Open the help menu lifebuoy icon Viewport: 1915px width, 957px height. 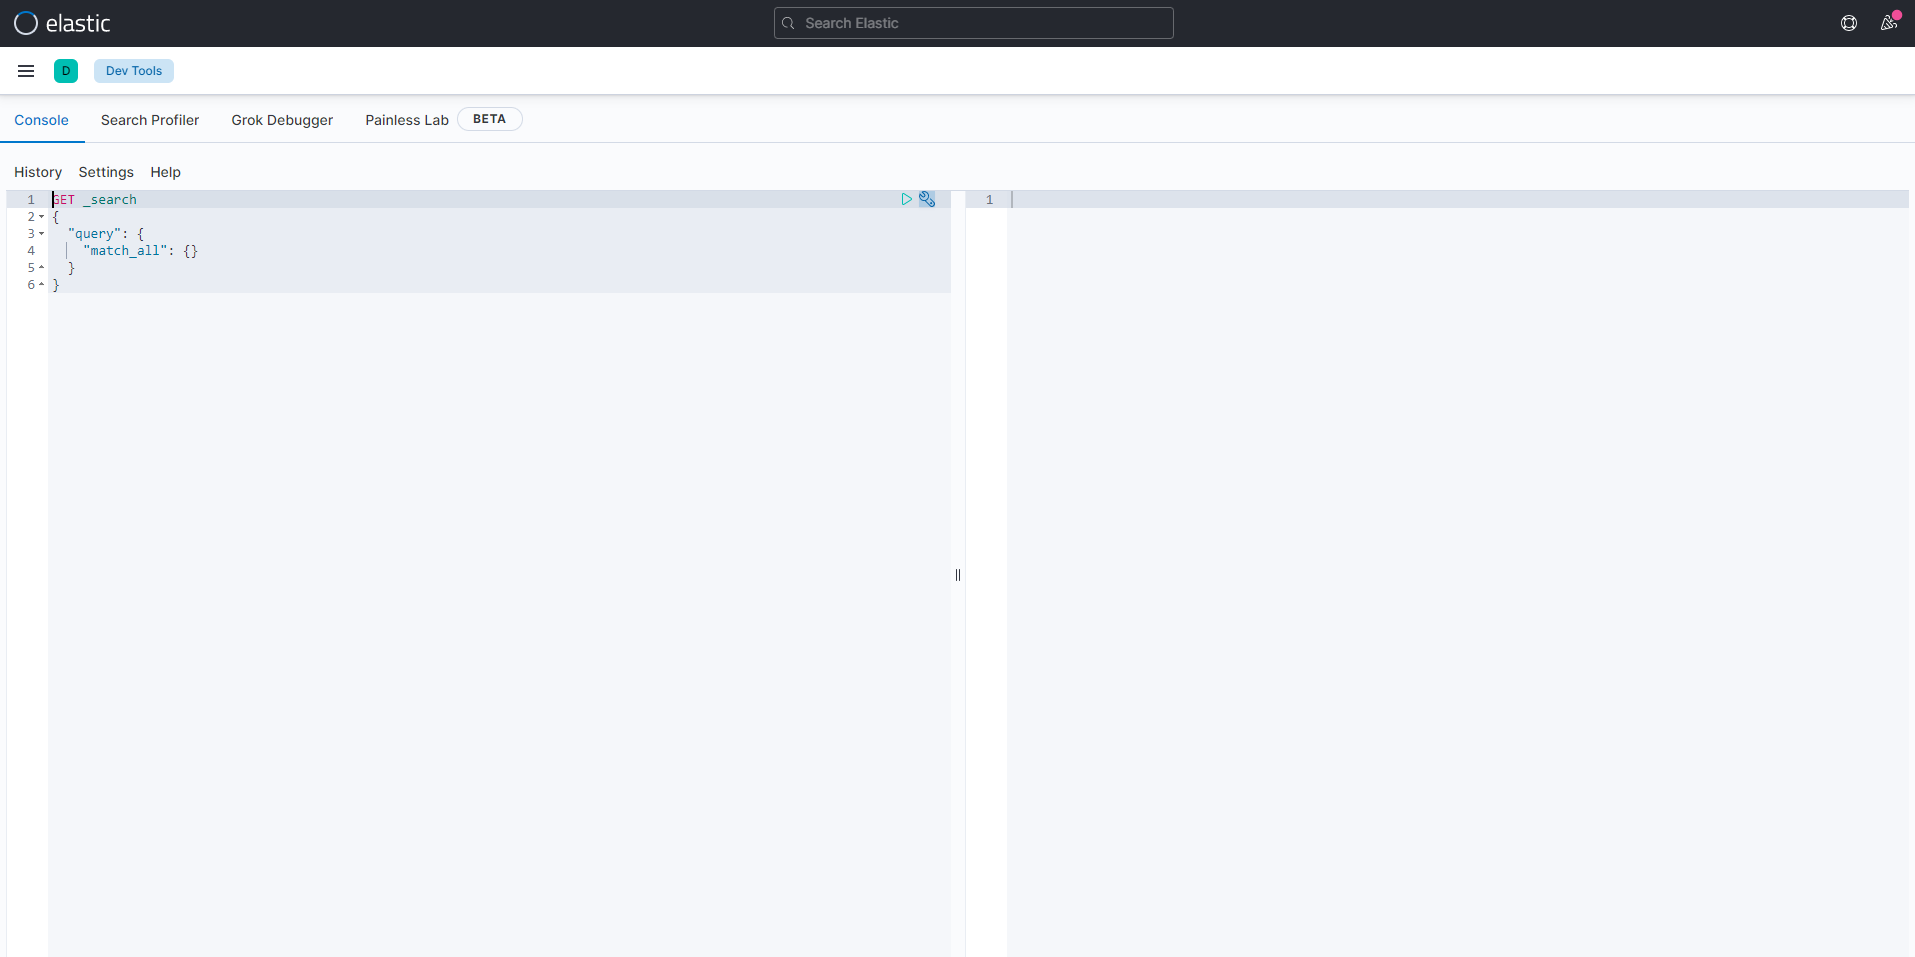tap(1849, 23)
